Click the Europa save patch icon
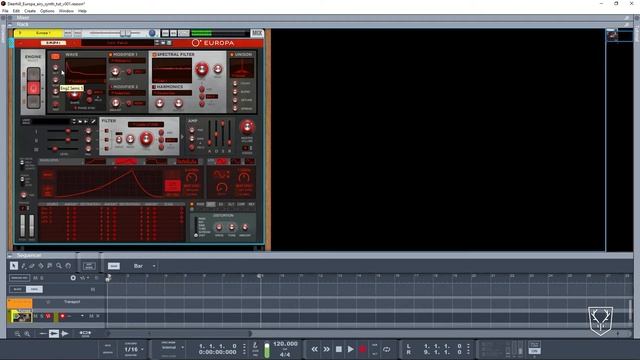 [169, 42]
